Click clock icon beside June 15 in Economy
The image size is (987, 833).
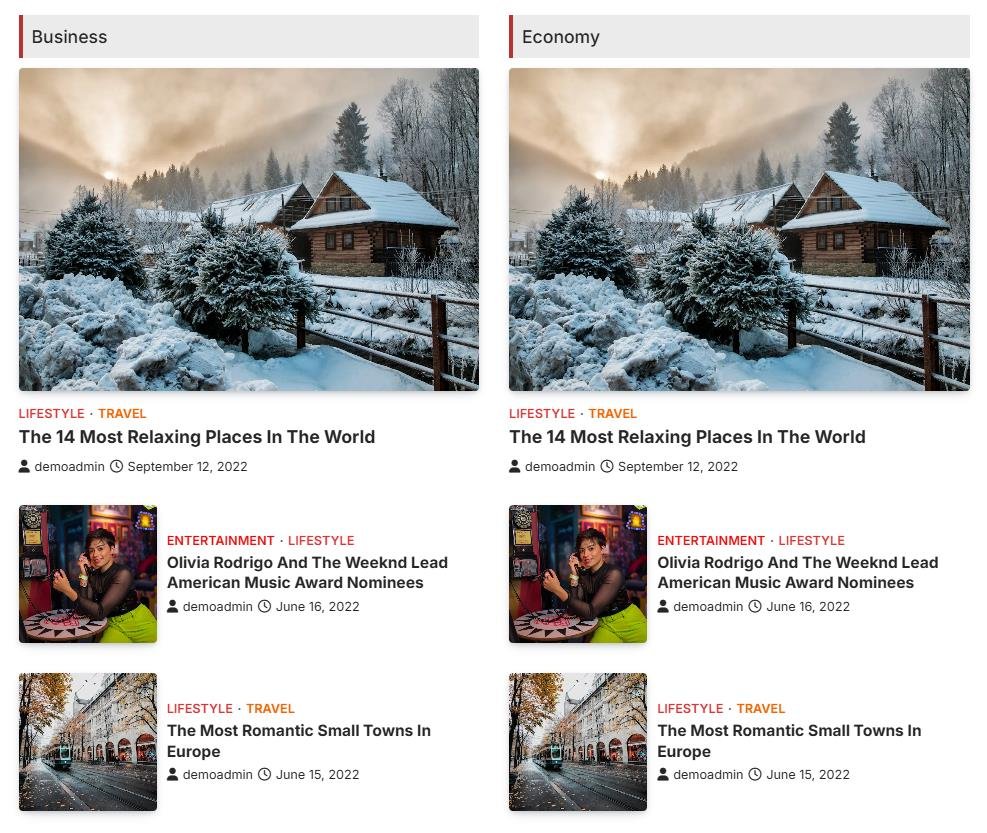click(x=755, y=774)
